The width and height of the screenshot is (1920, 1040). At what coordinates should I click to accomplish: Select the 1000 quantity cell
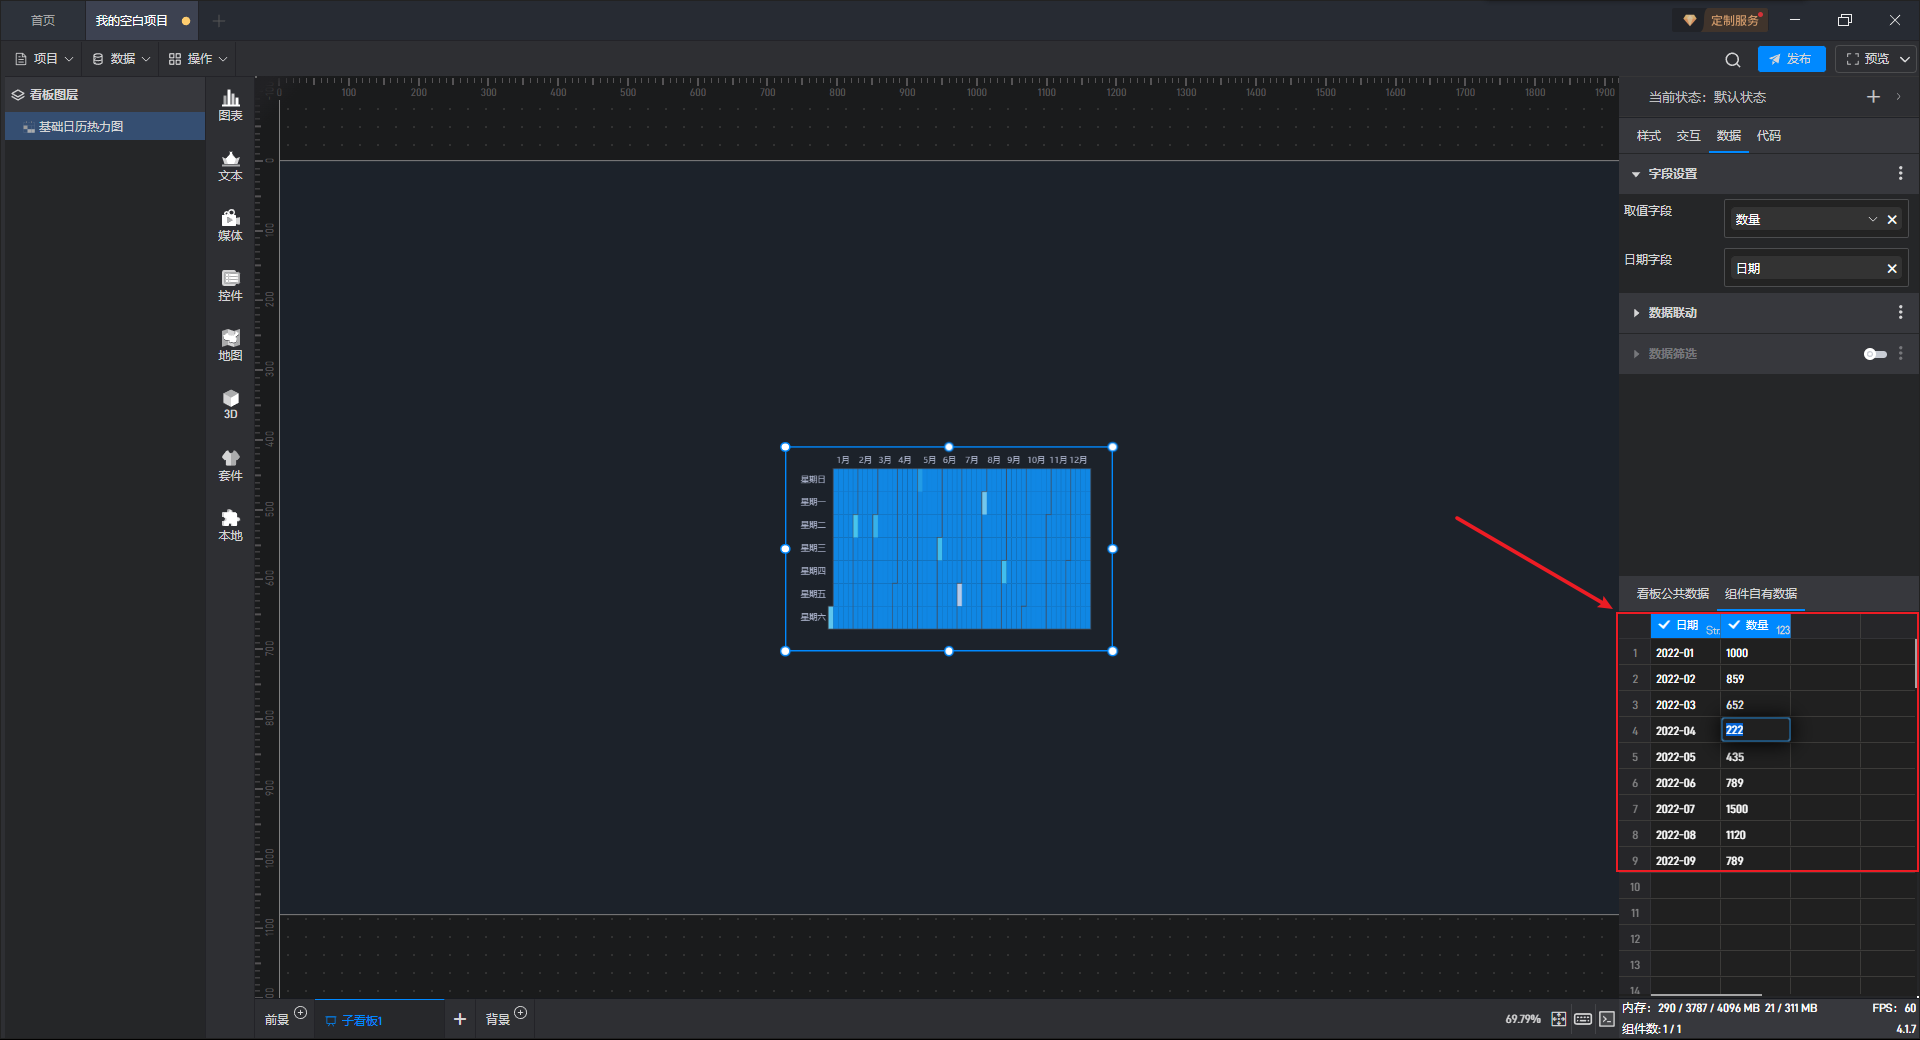pyautogui.click(x=1755, y=653)
